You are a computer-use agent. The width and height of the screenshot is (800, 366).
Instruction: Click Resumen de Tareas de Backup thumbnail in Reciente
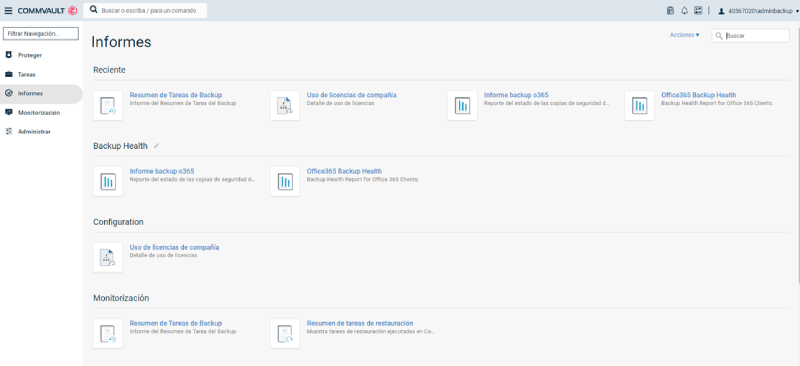[x=108, y=106]
